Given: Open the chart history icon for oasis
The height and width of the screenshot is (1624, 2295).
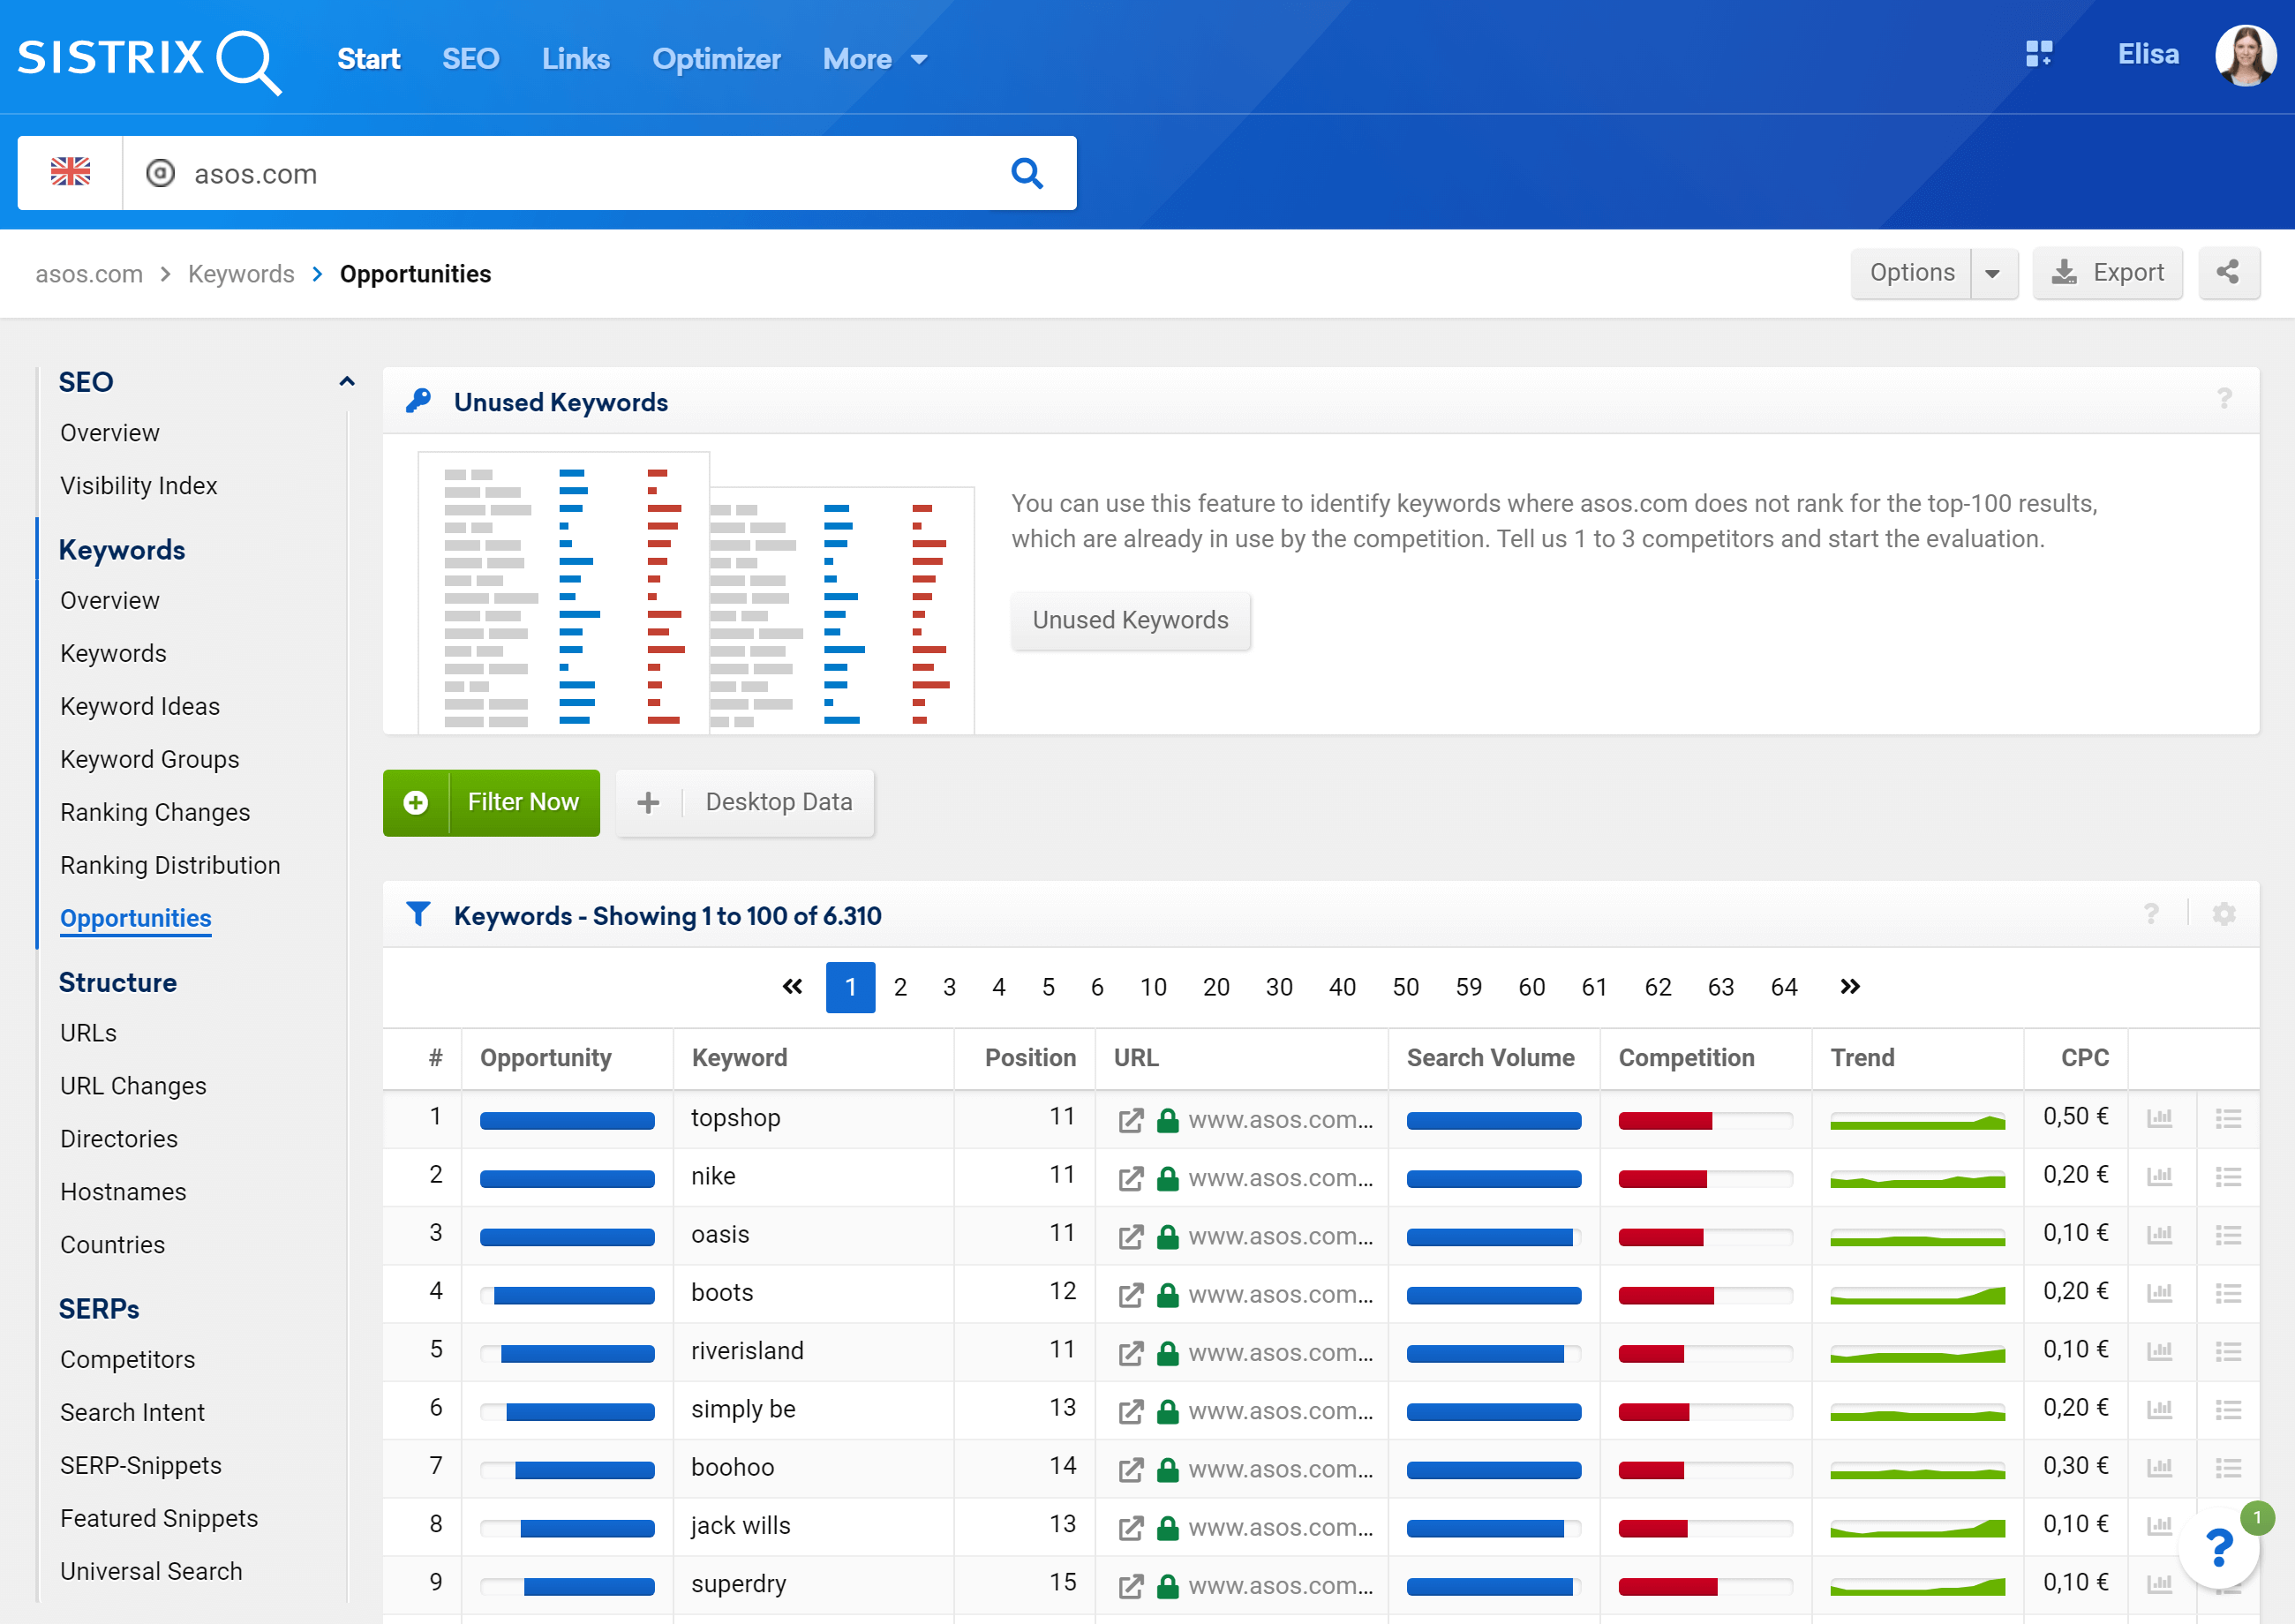Looking at the screenshot, I should (2160, 1234).
